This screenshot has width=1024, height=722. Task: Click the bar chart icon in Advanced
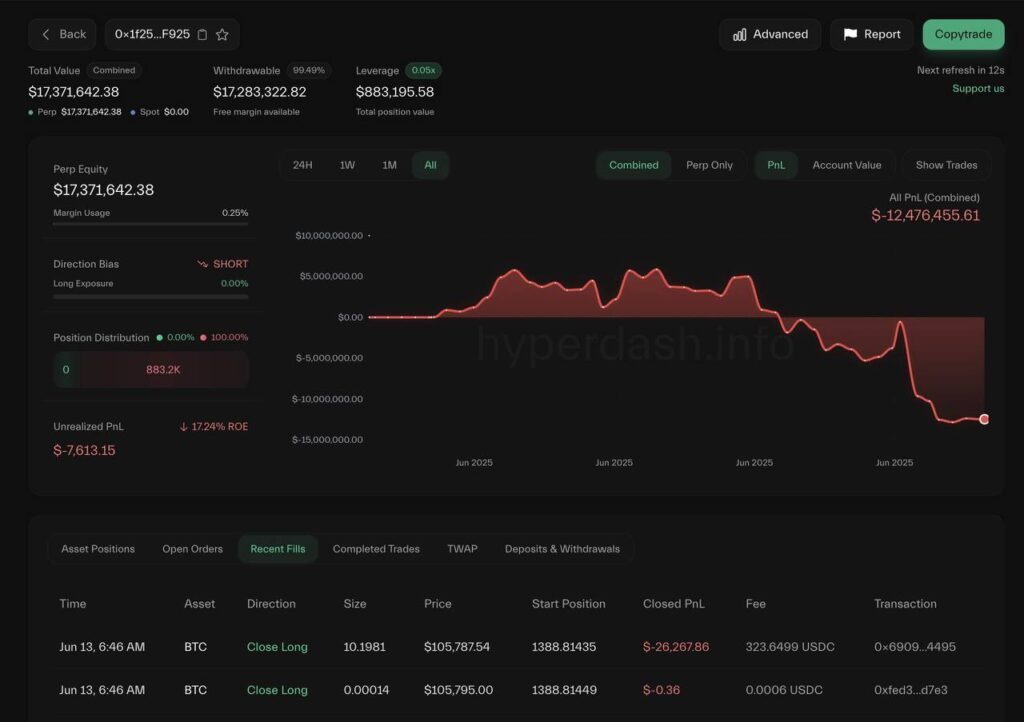tap(740, 34)
